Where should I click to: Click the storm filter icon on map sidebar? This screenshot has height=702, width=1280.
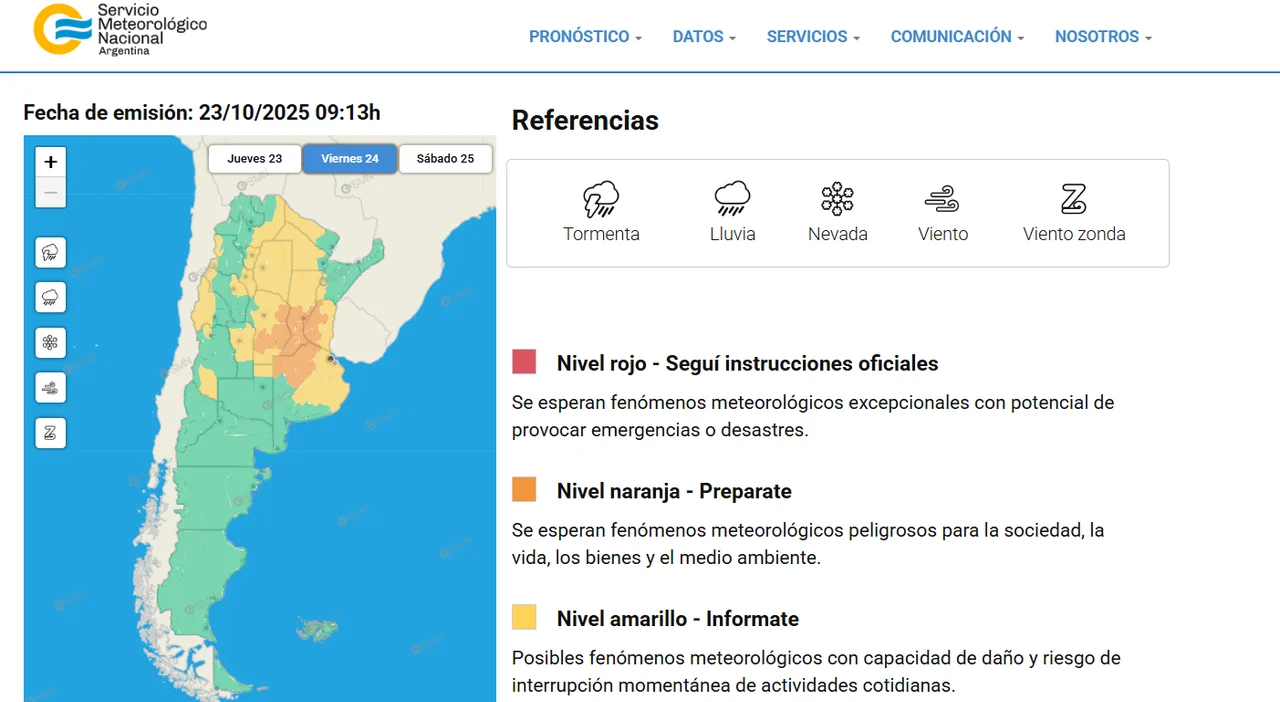(50, 253)
